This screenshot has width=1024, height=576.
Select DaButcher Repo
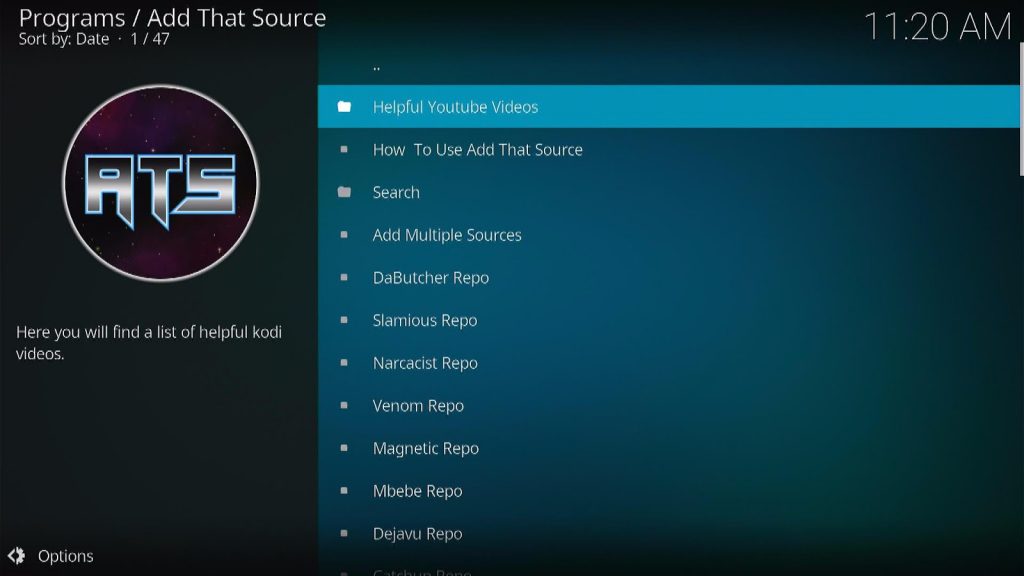[669, 278]
